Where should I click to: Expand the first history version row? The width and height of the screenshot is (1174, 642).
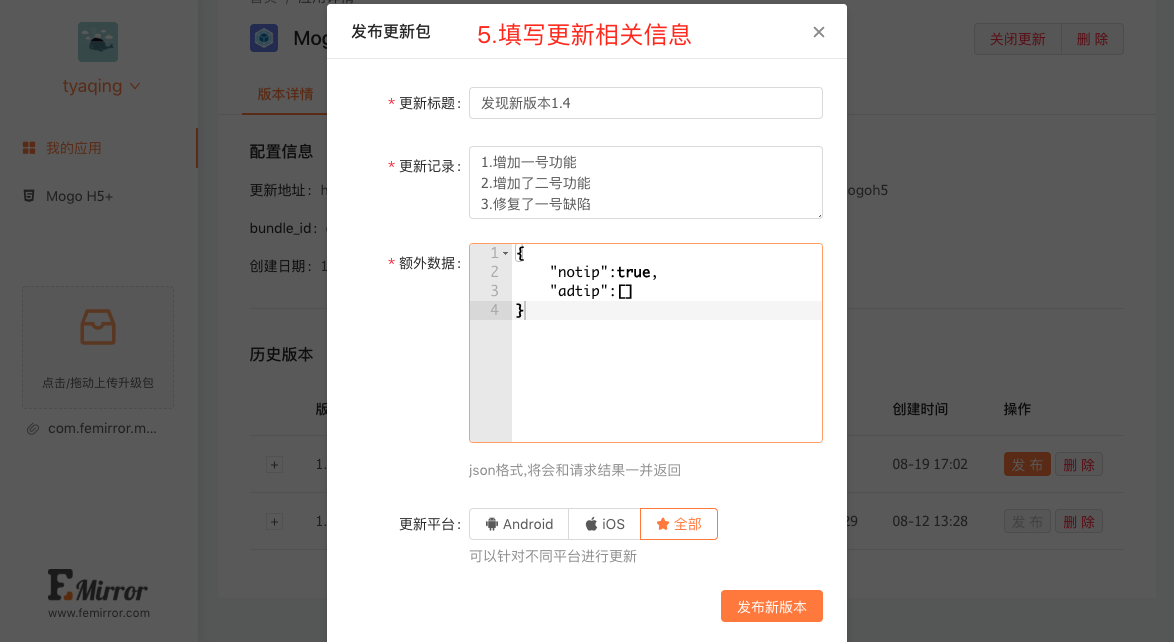[275, 465]
